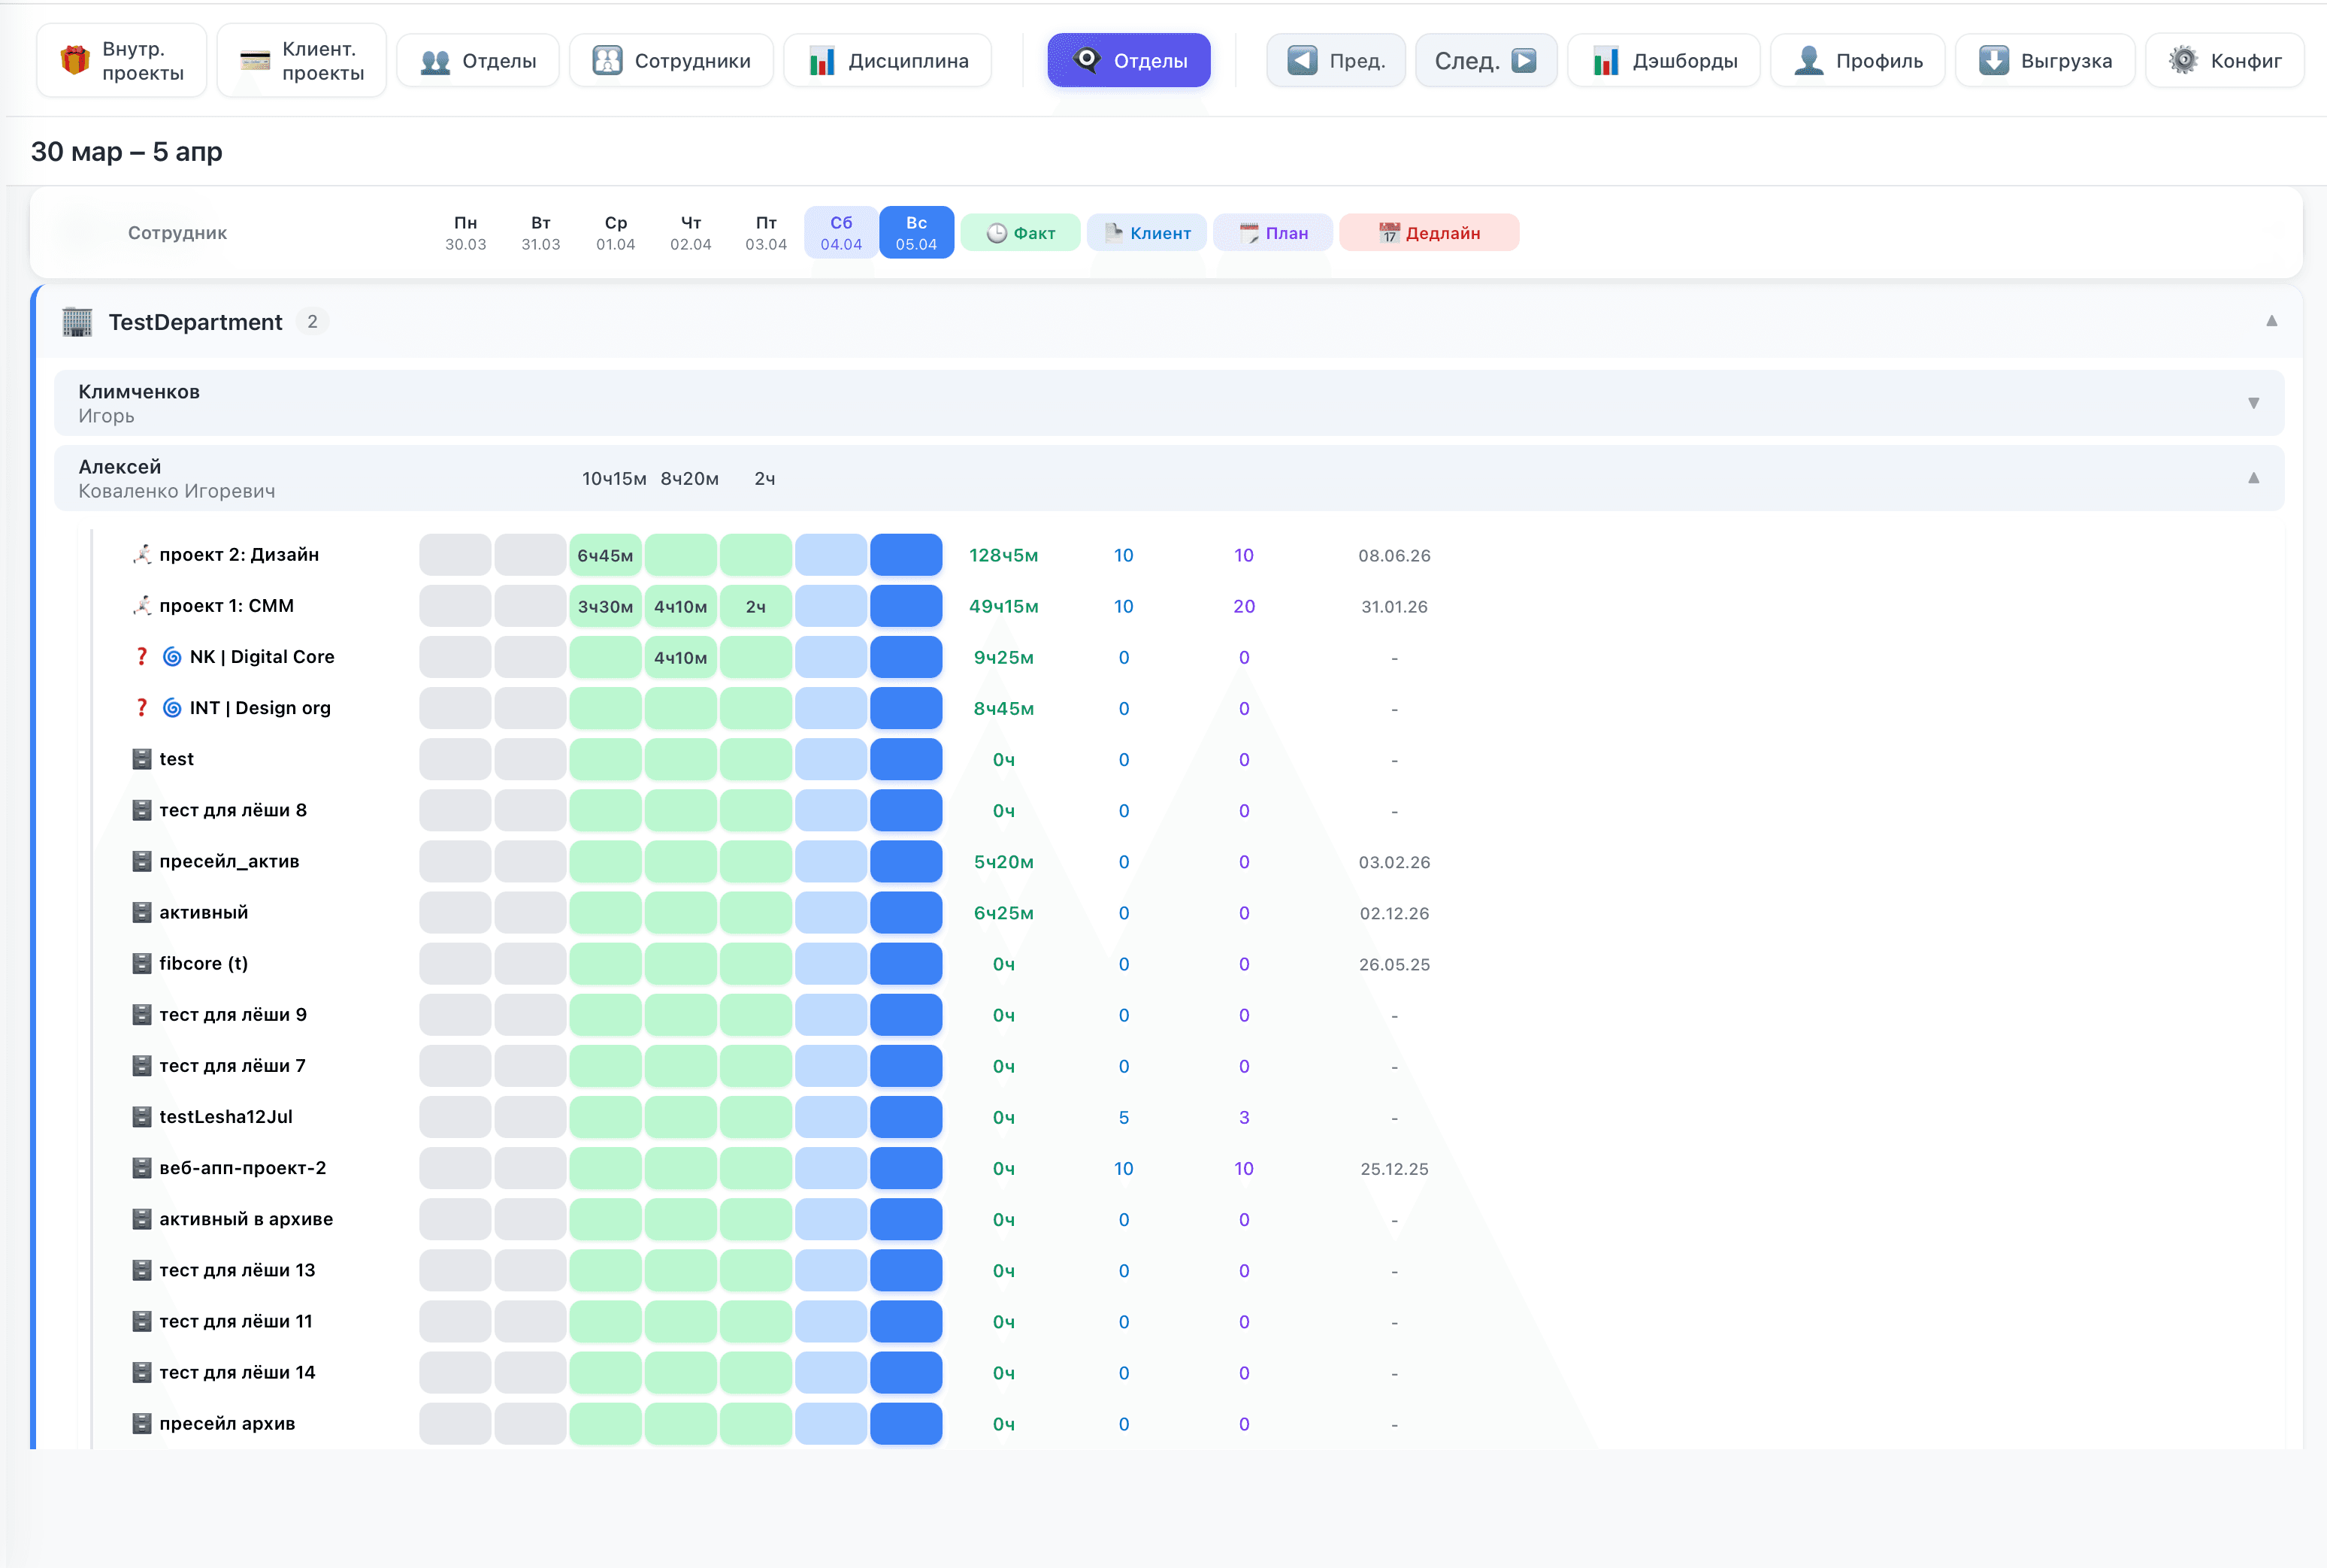Click the building icon next to TestDepartment

(x=77, y=322)
